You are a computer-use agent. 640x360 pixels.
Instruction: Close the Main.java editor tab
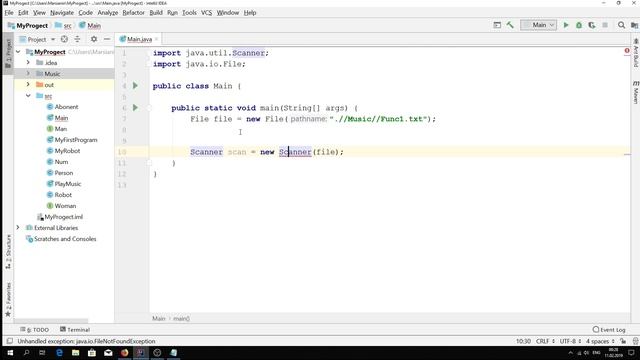[156, 39]
